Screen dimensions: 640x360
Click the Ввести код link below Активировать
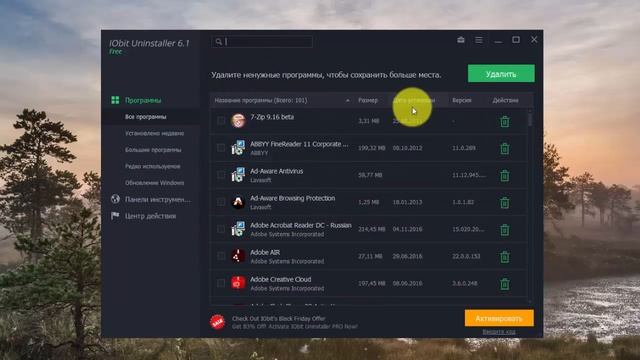(x=499, y=332)
